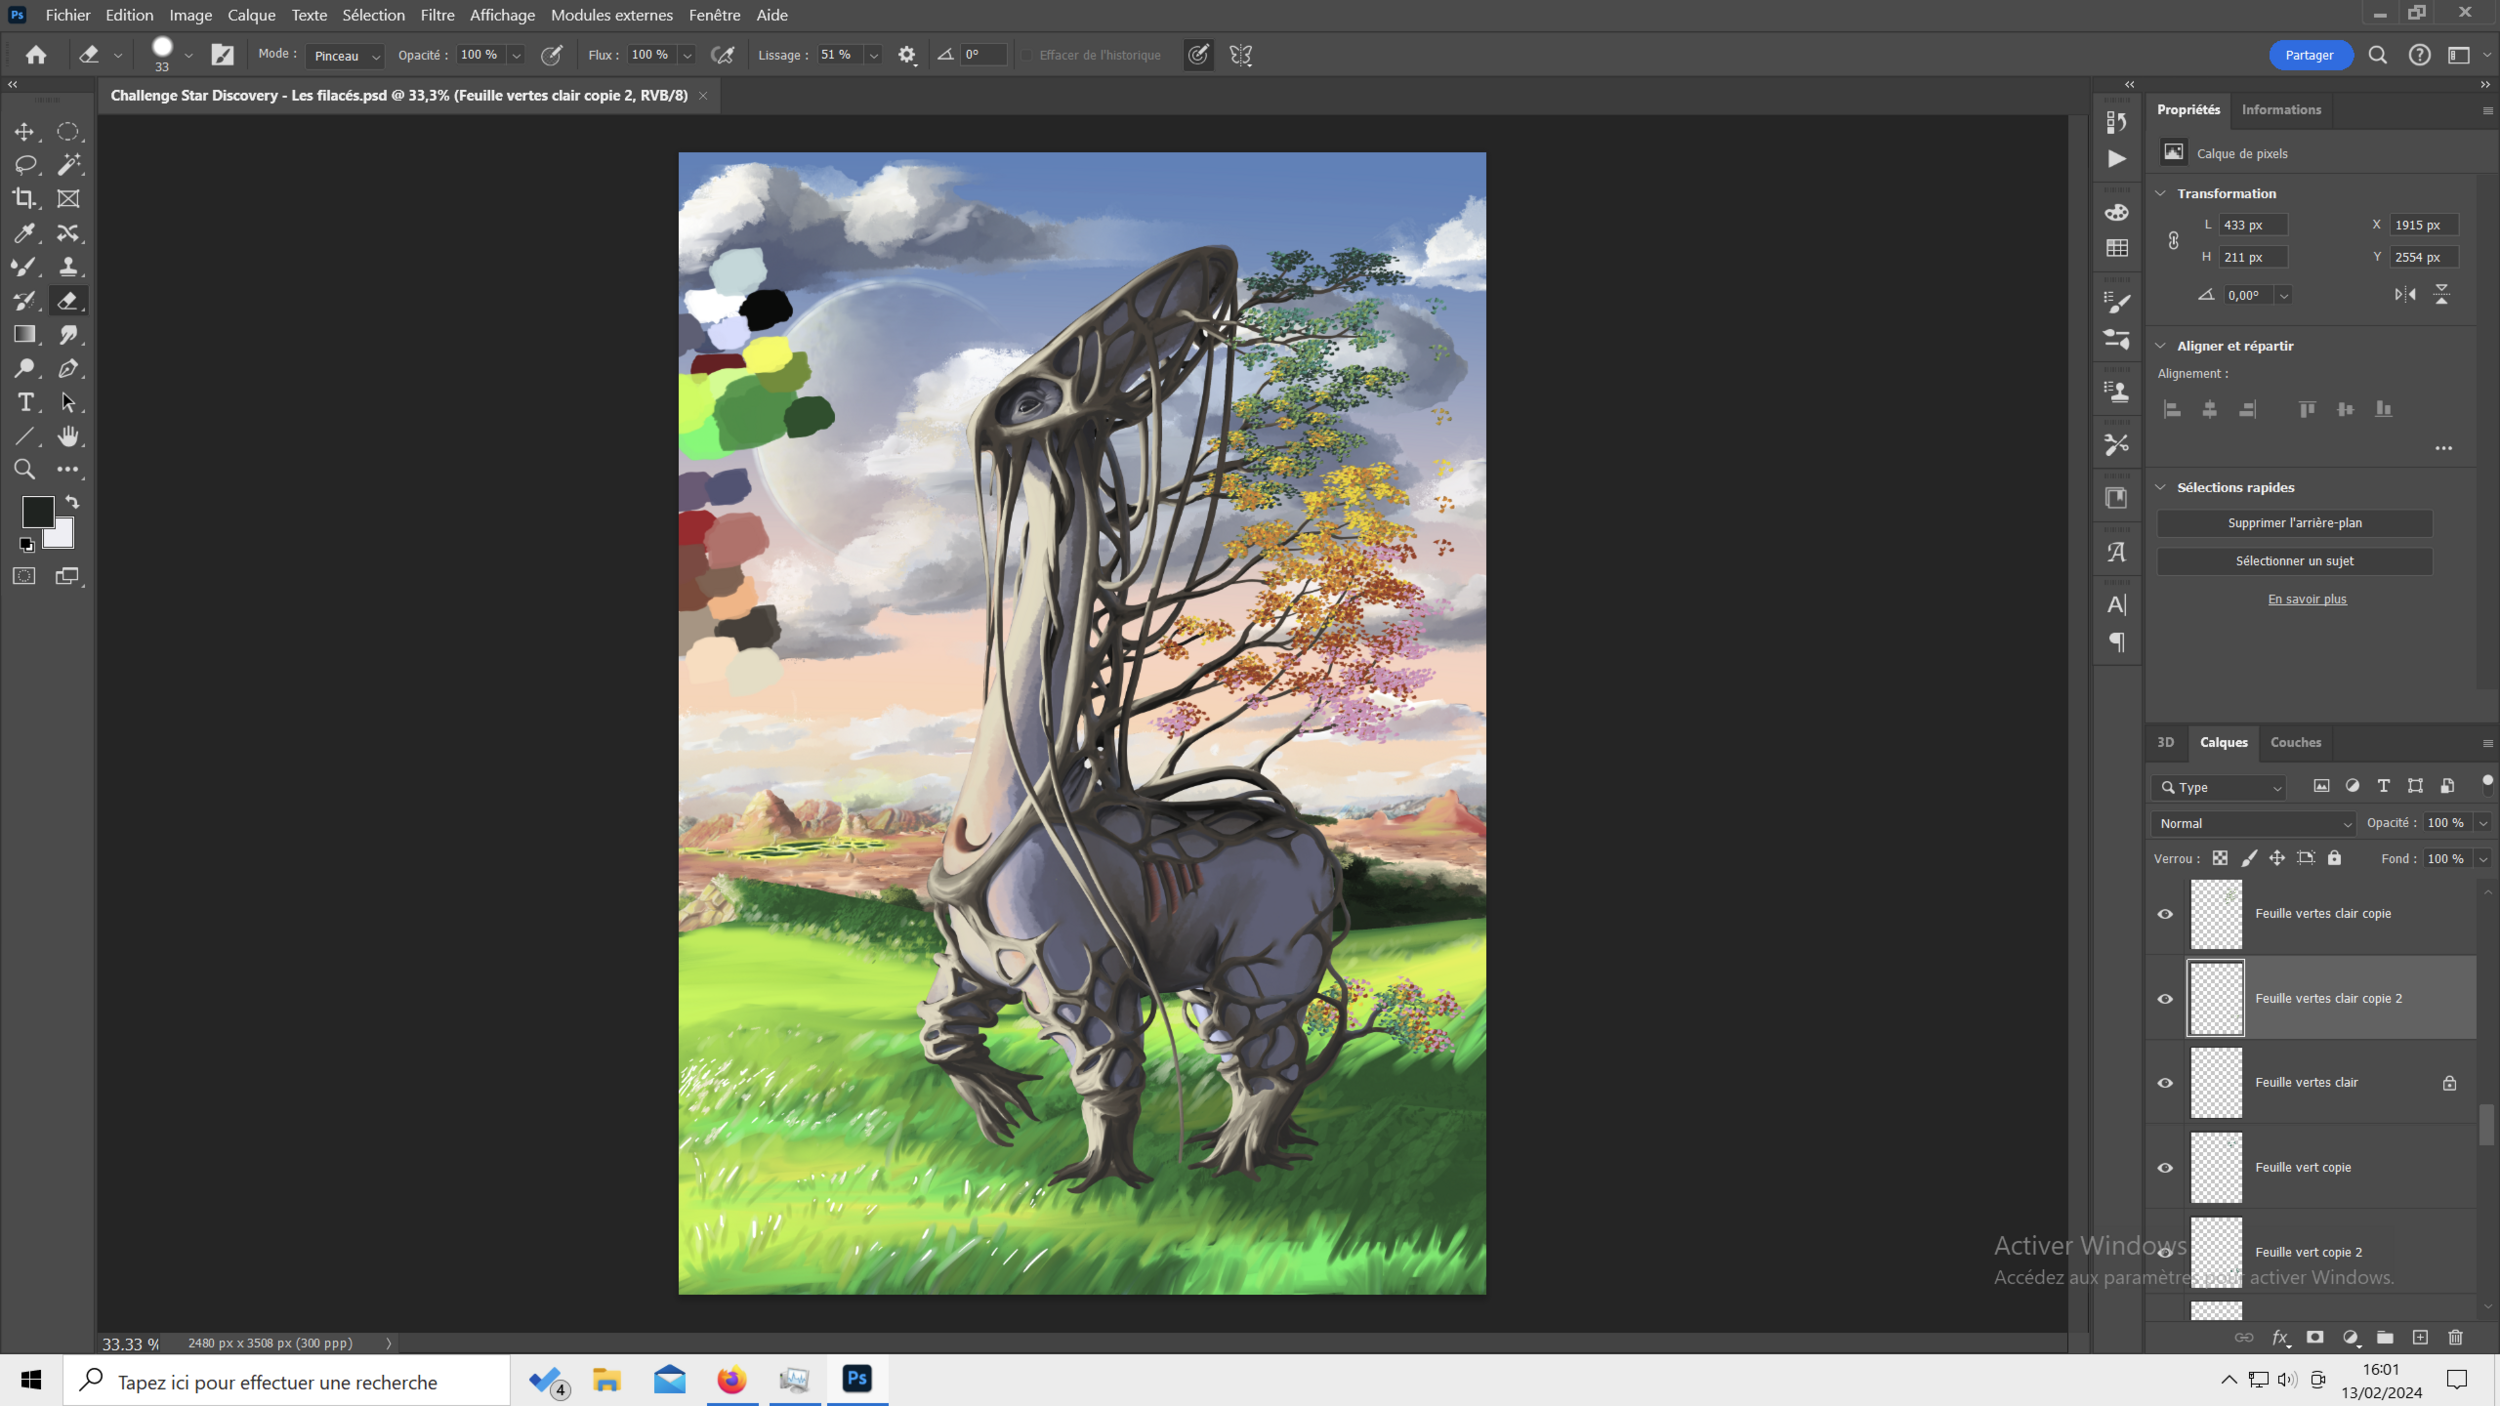Switch to the Couches tab
Screen dimensions: 2500x1406
pos(2295,742)
